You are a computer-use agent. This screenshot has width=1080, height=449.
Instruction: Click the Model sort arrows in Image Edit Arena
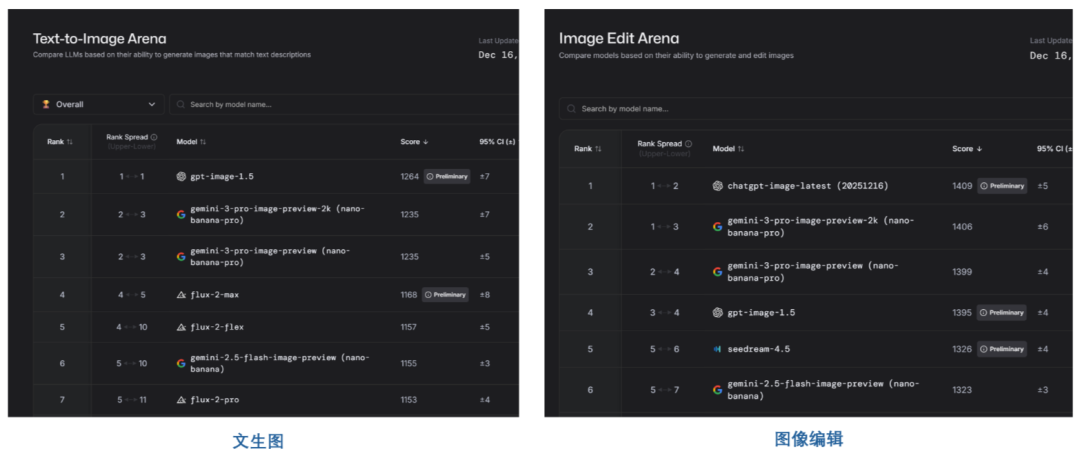740,149
